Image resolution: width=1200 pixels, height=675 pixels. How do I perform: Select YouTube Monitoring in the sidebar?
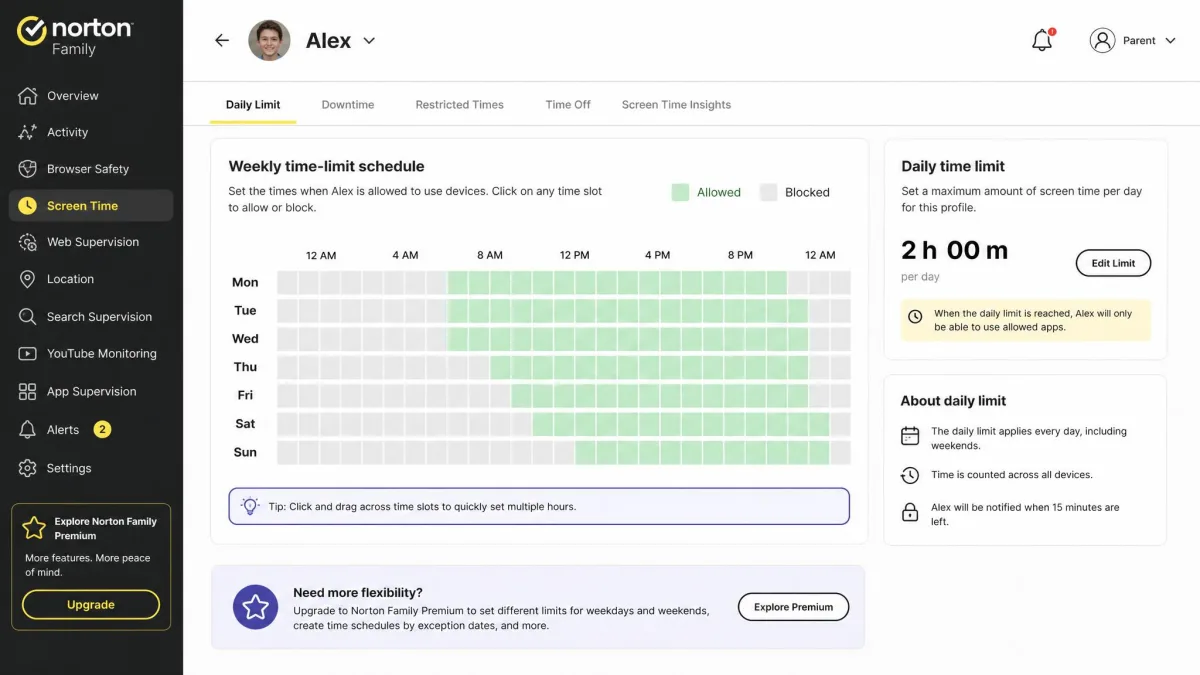coord(91,354)
